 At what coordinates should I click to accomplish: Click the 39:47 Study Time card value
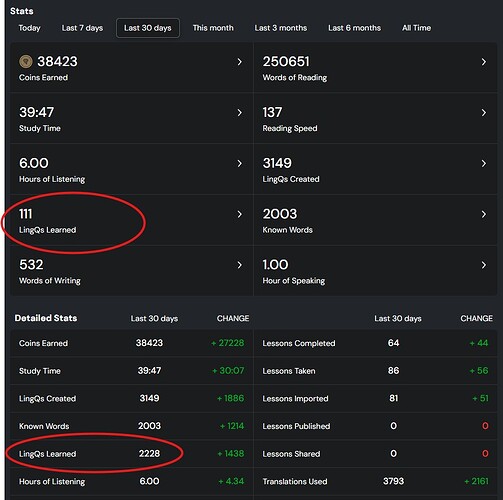tap(36, 112)
